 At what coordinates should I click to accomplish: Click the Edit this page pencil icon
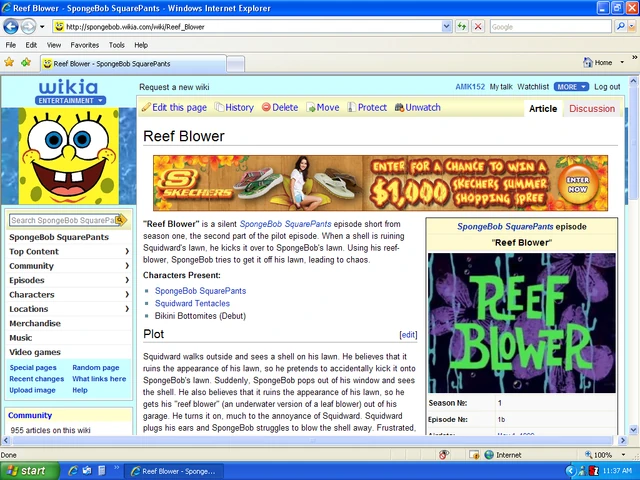(x=146, y=107)
